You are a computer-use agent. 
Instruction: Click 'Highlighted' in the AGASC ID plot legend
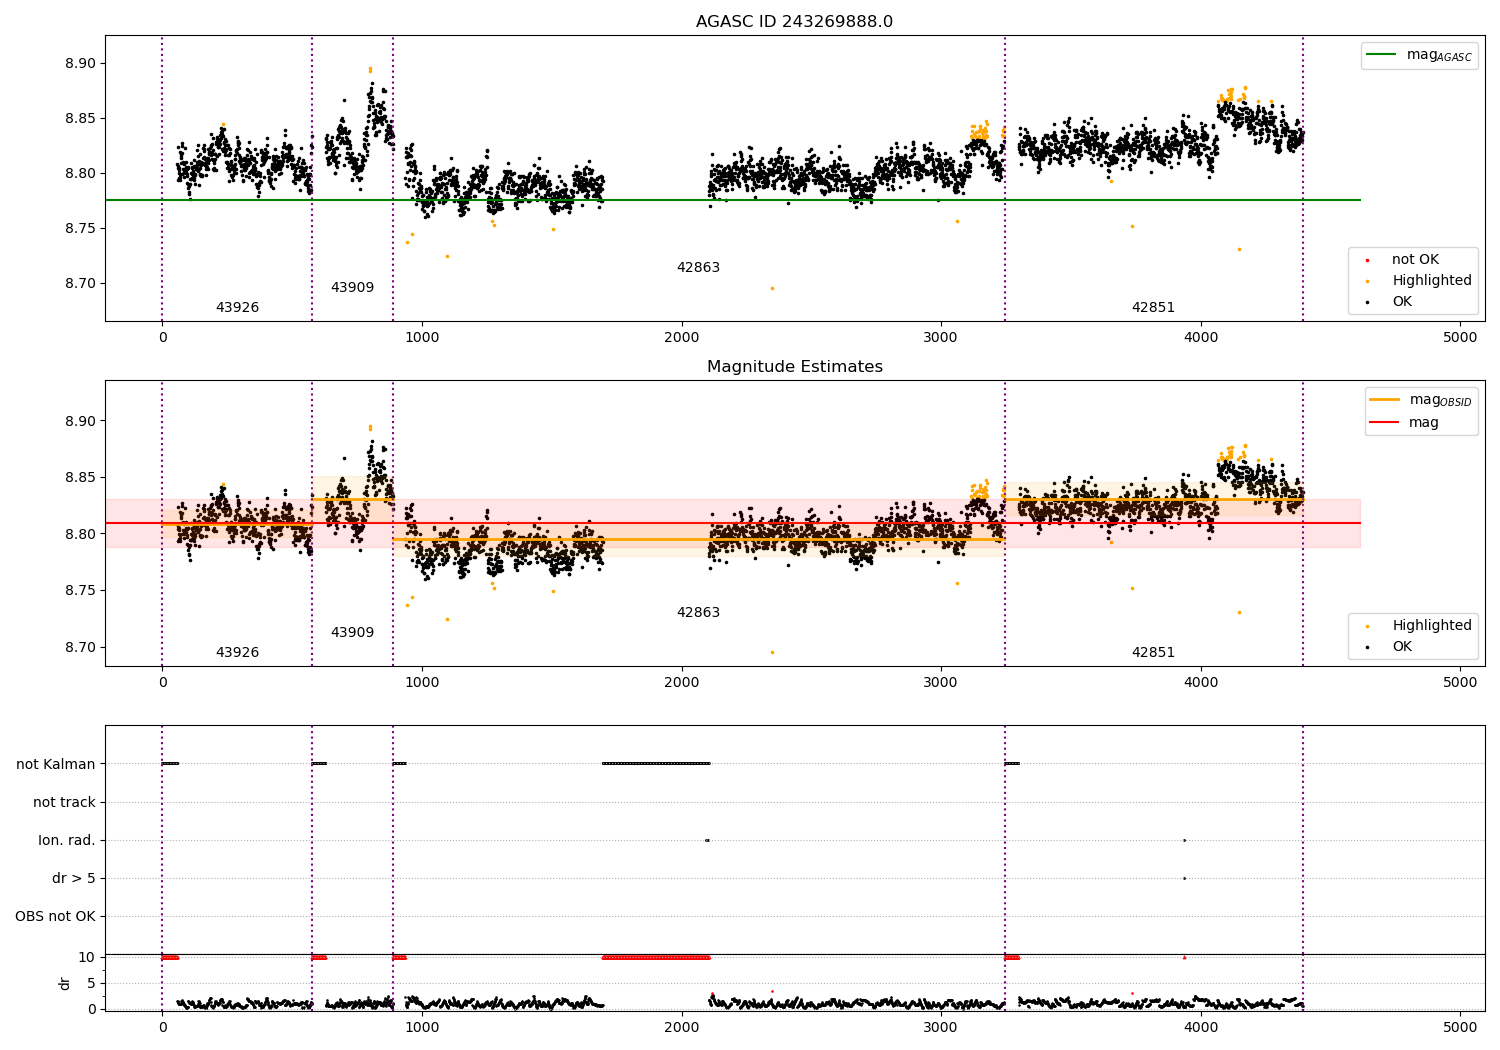click(x=1431, y=281)
